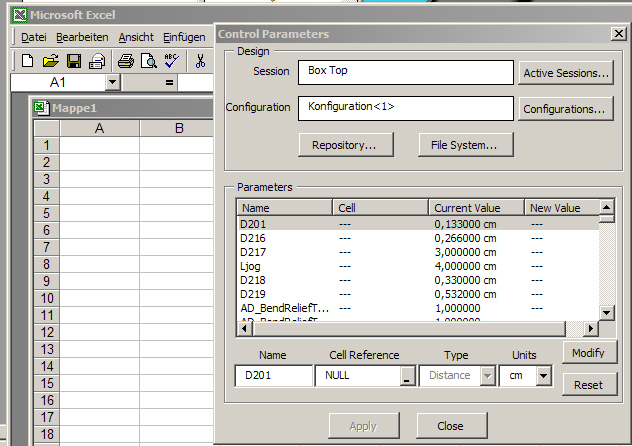This screenshot has width=632, height=446.
Task: Click the Open folder icon in Excel toolbar
Action: (51, 61)
